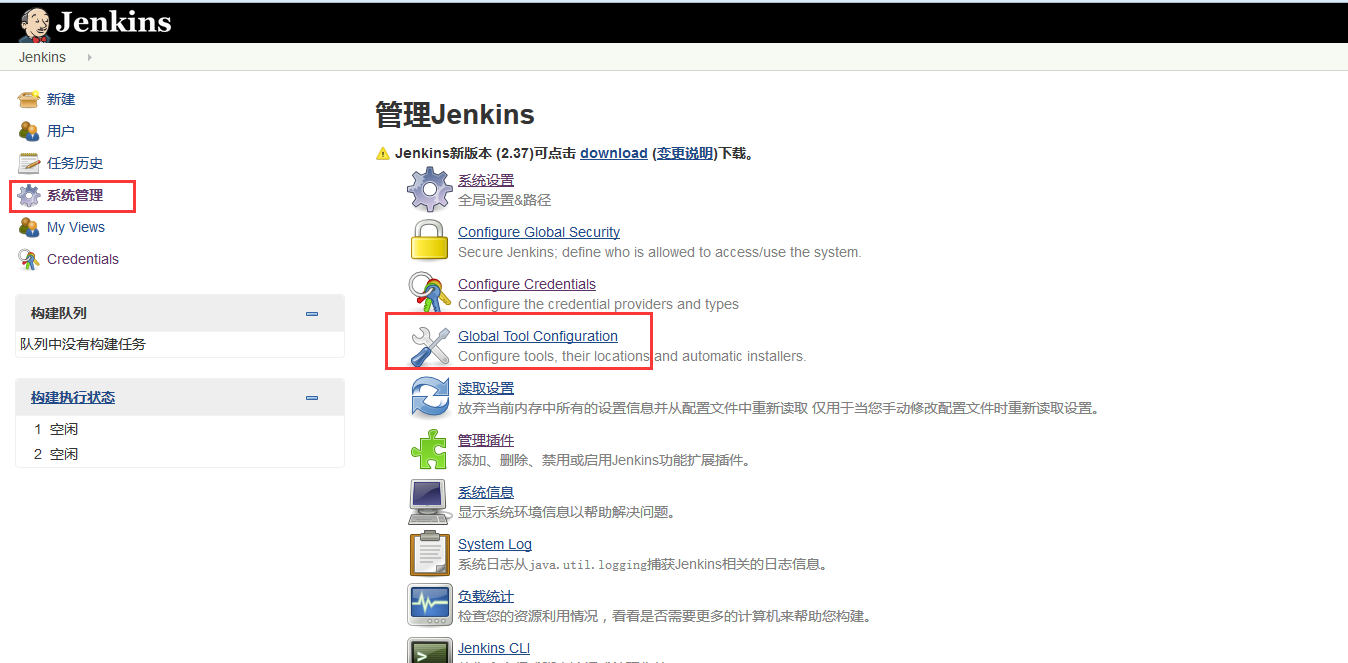Open 用户 in the sidebar
The image size is (1348, 663).
tap(61, 131)
